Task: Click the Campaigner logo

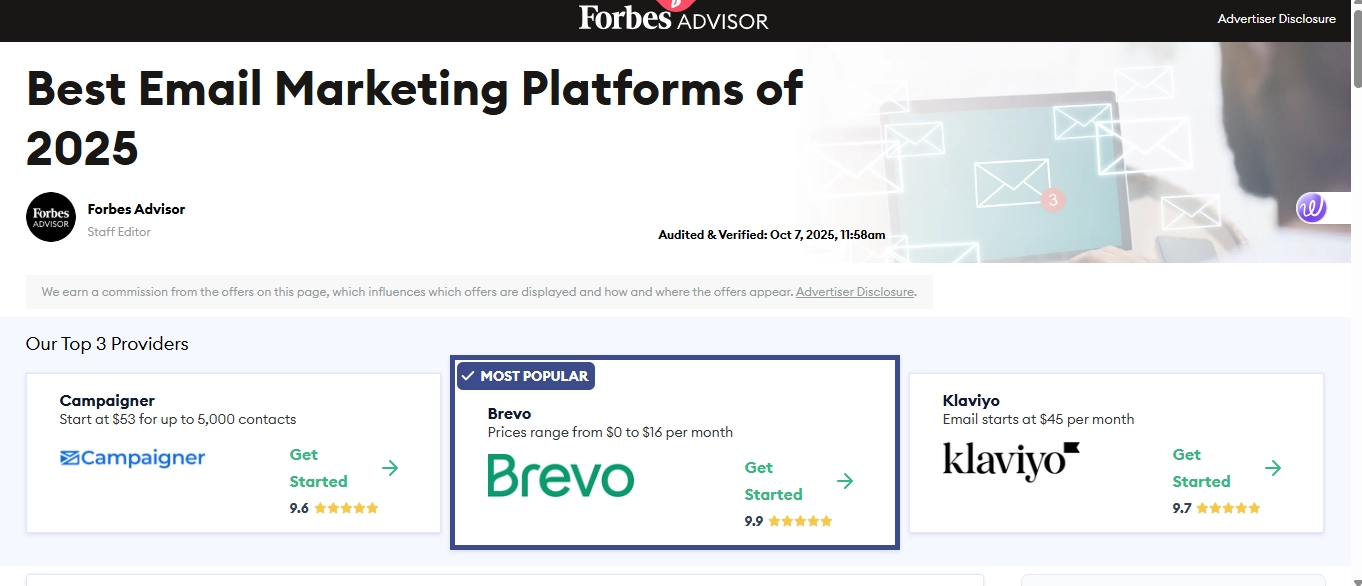Action: coord(132,458)
